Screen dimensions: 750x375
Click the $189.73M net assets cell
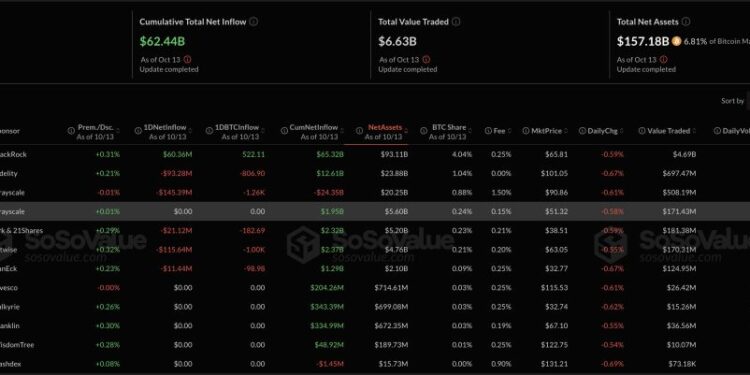pos(391,344)
